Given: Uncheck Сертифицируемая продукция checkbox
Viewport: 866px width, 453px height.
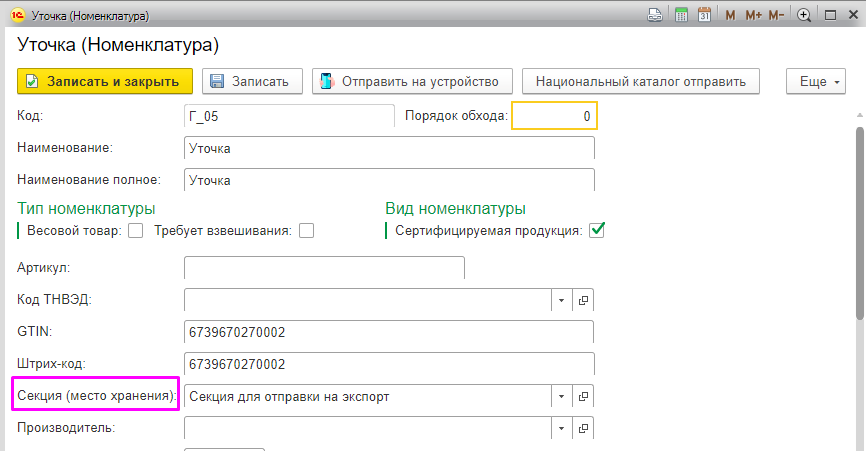Looking at the screenshot, I should (597, 230).
